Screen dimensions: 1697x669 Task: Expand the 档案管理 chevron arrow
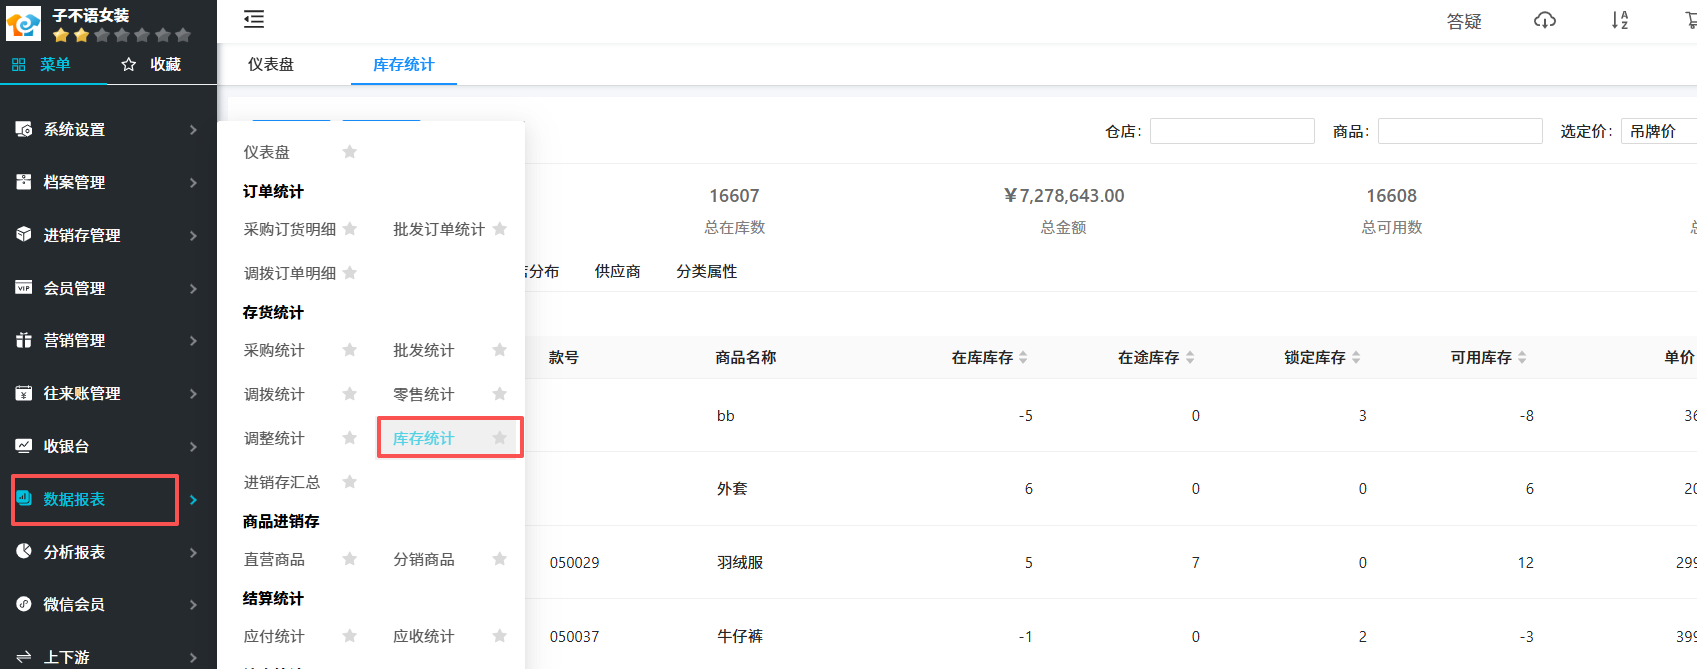click(193, 183)
